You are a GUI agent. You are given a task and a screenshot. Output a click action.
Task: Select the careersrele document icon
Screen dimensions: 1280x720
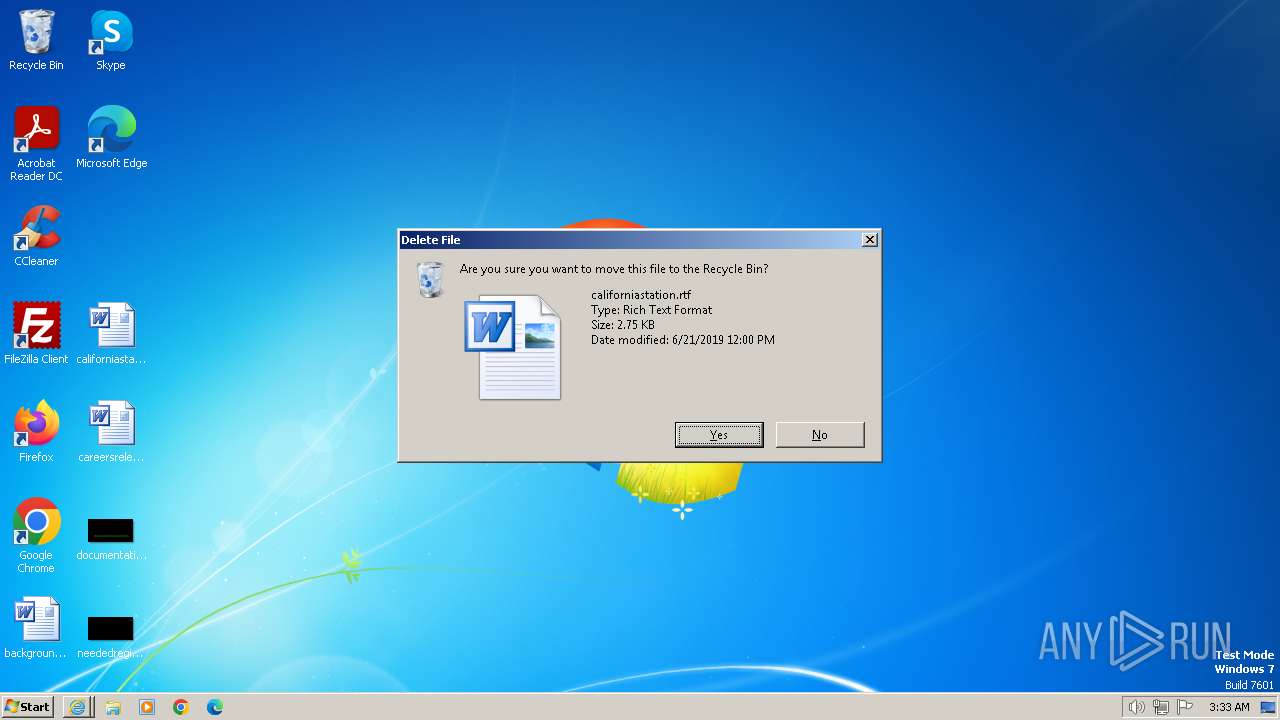111,432
